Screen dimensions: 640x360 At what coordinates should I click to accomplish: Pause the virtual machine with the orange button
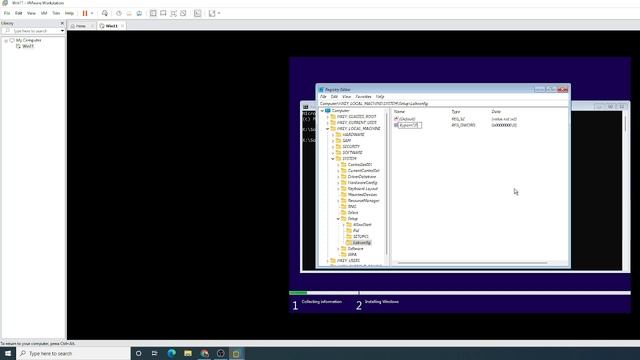click(x=85, y=13)
